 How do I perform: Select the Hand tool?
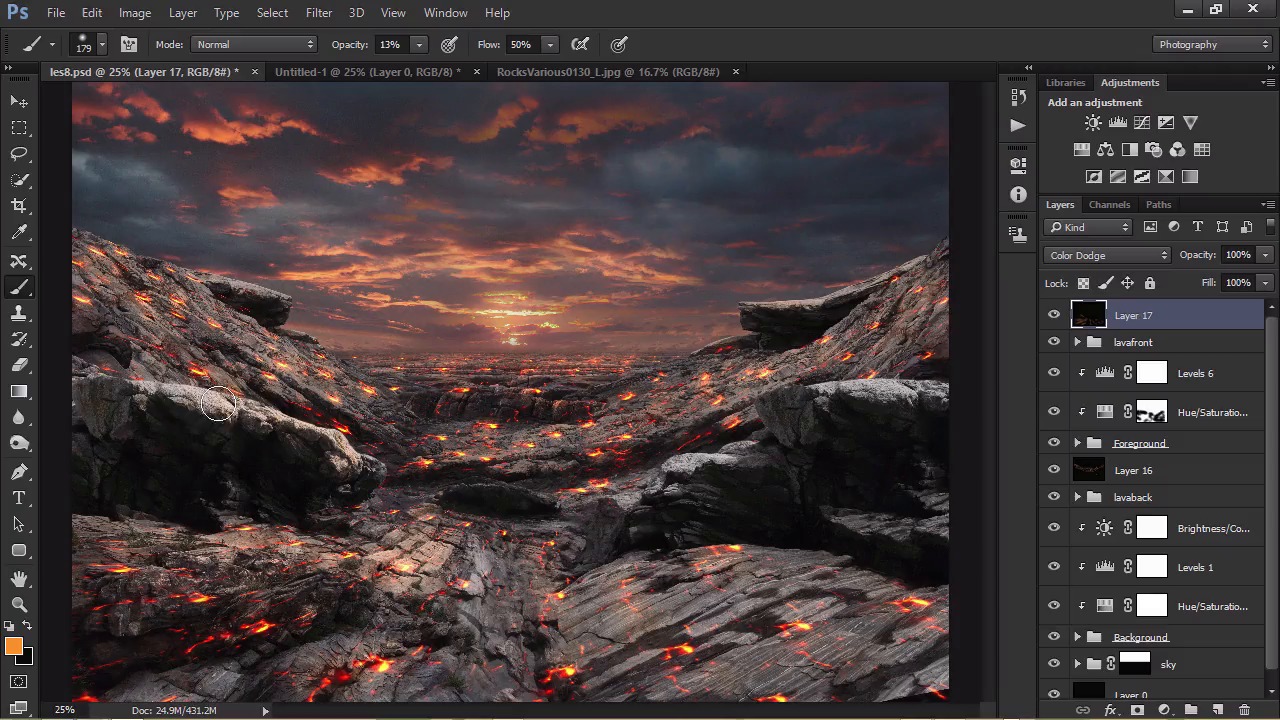pyautogui.click(x=19, y=579)
